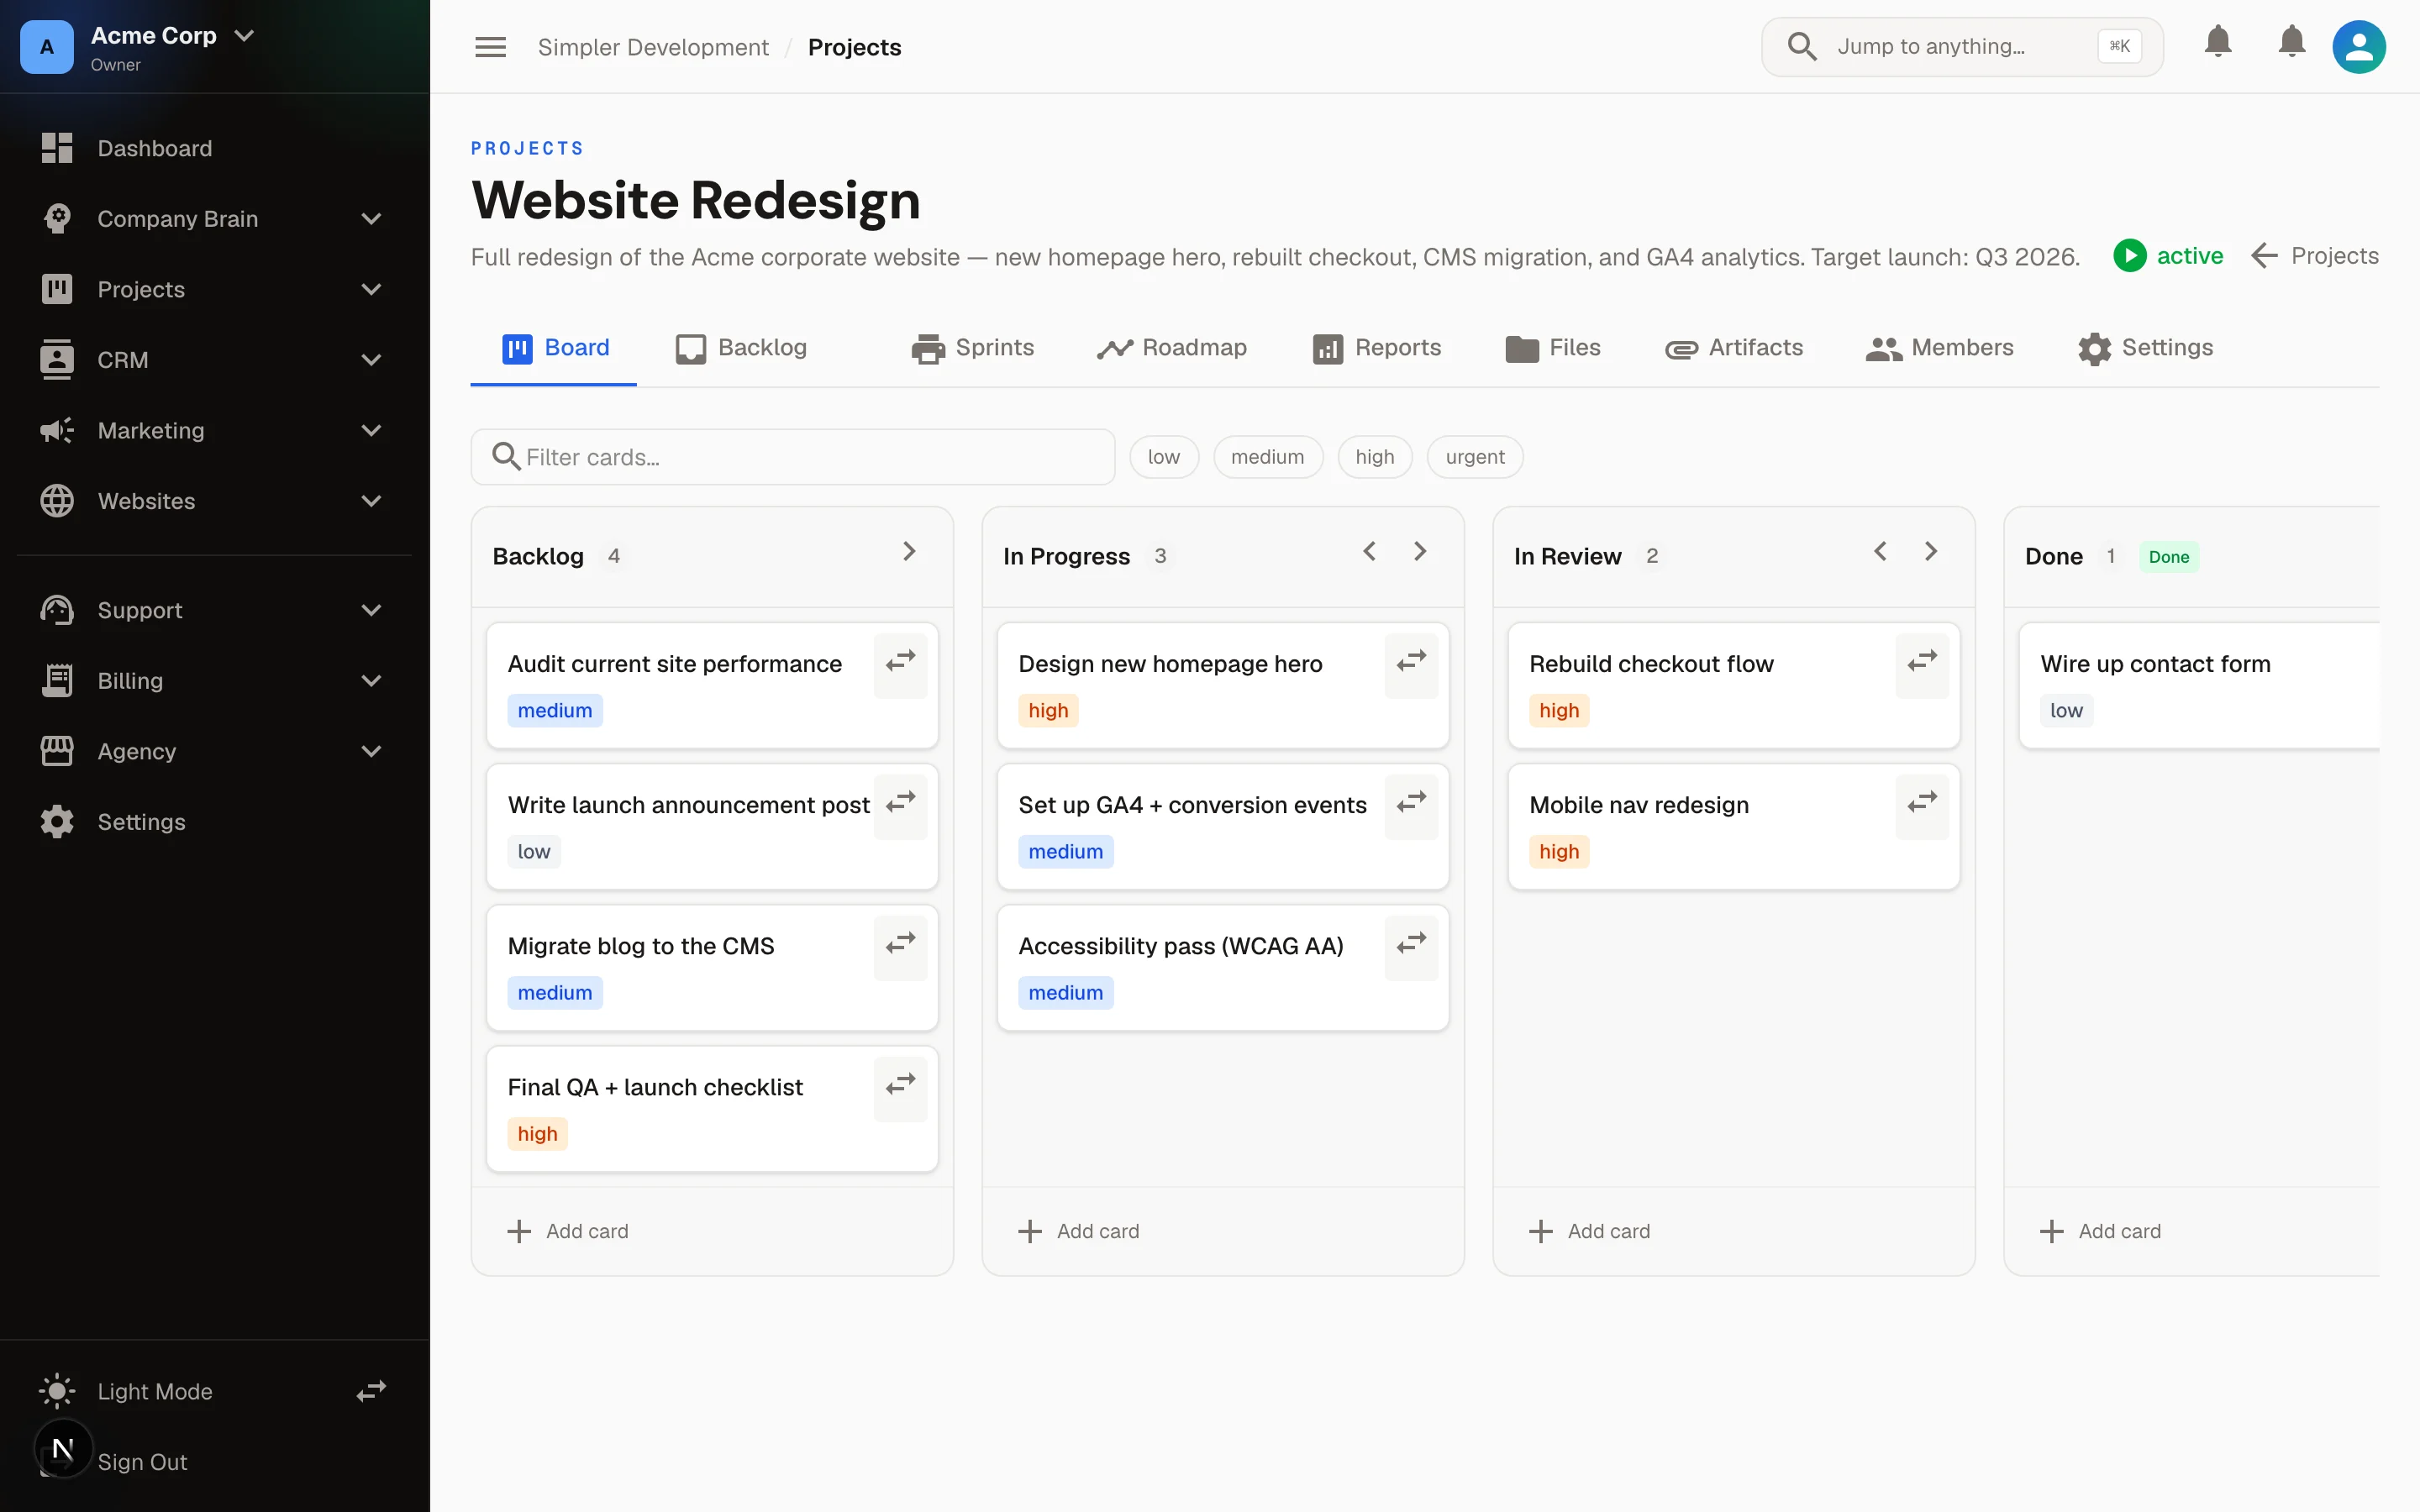The image size is (2420, 1512).
Task: Open the Roadmap tab
Action: coord(1172,348)
